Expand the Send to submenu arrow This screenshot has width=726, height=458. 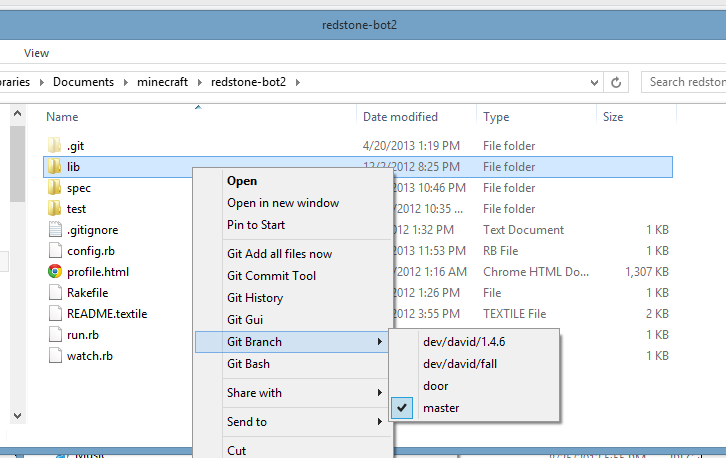pos(379,422)
